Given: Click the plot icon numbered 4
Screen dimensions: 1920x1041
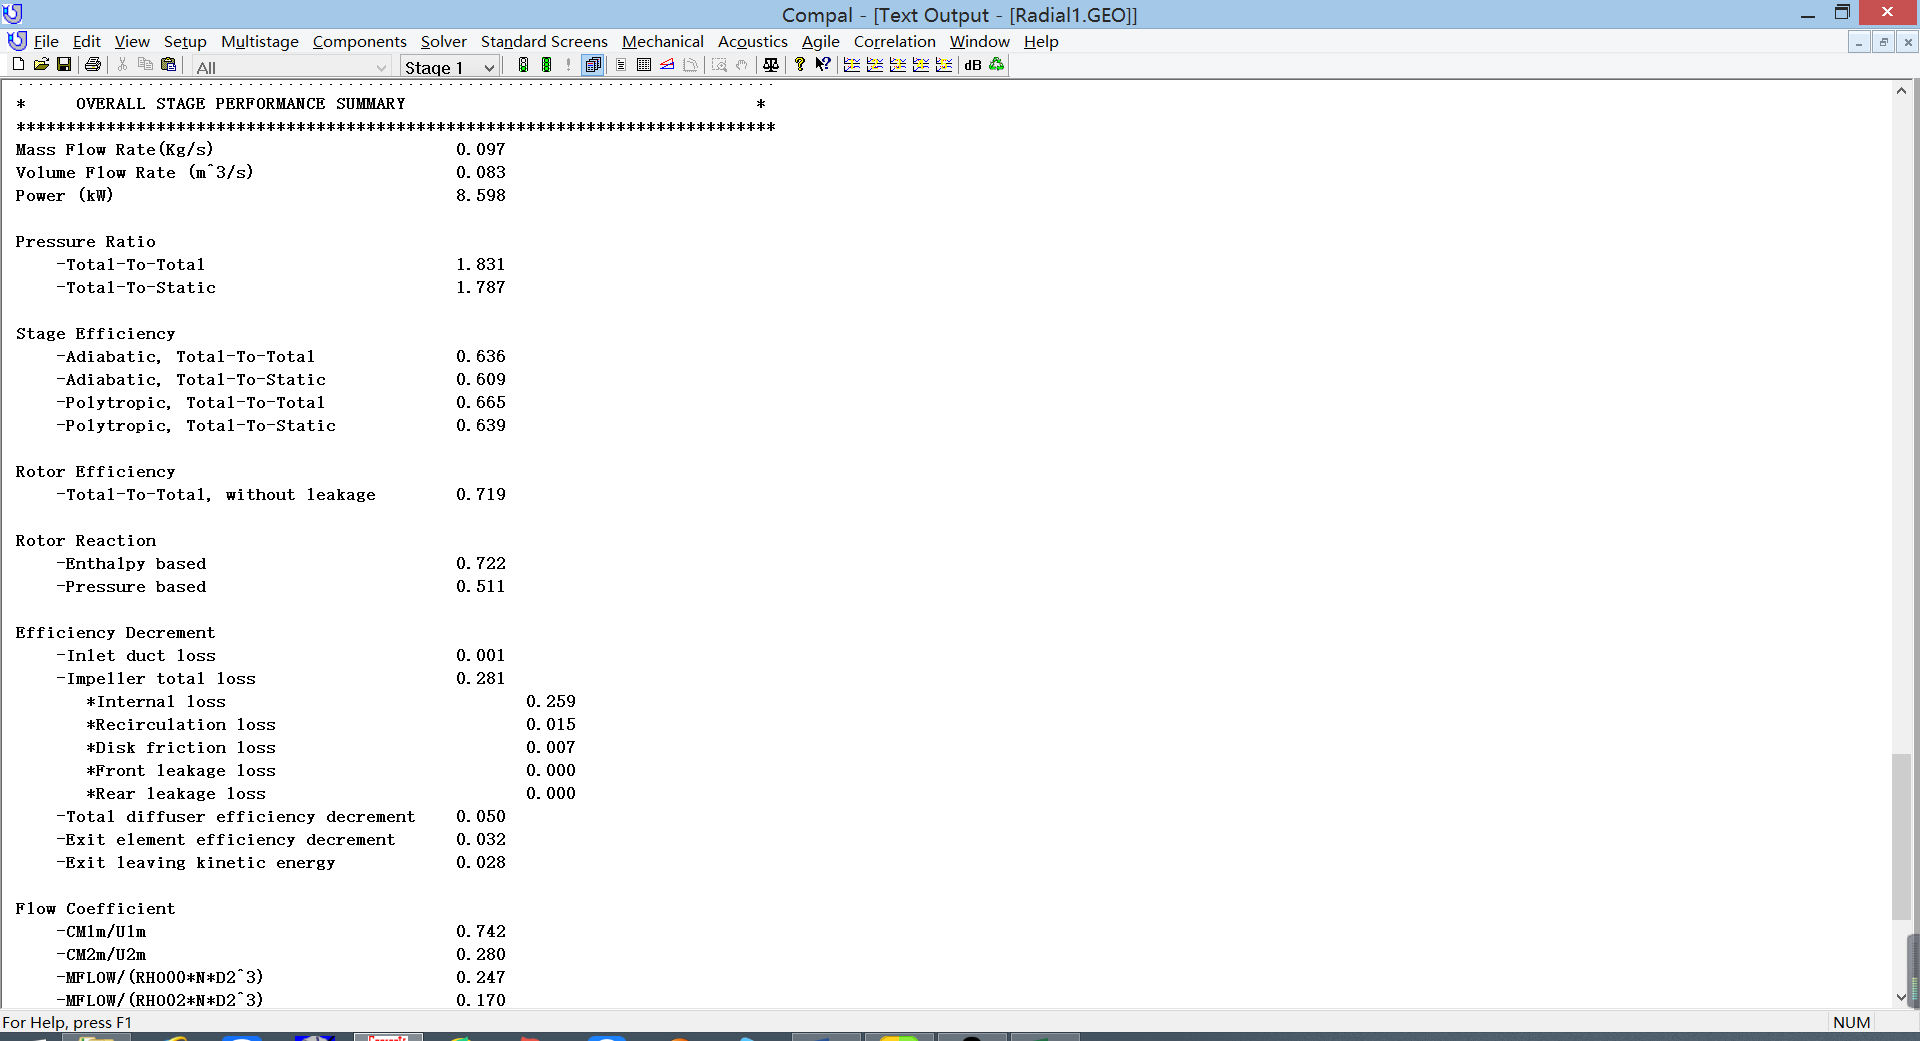Looking at the screenshot, I should pos(921,65).
